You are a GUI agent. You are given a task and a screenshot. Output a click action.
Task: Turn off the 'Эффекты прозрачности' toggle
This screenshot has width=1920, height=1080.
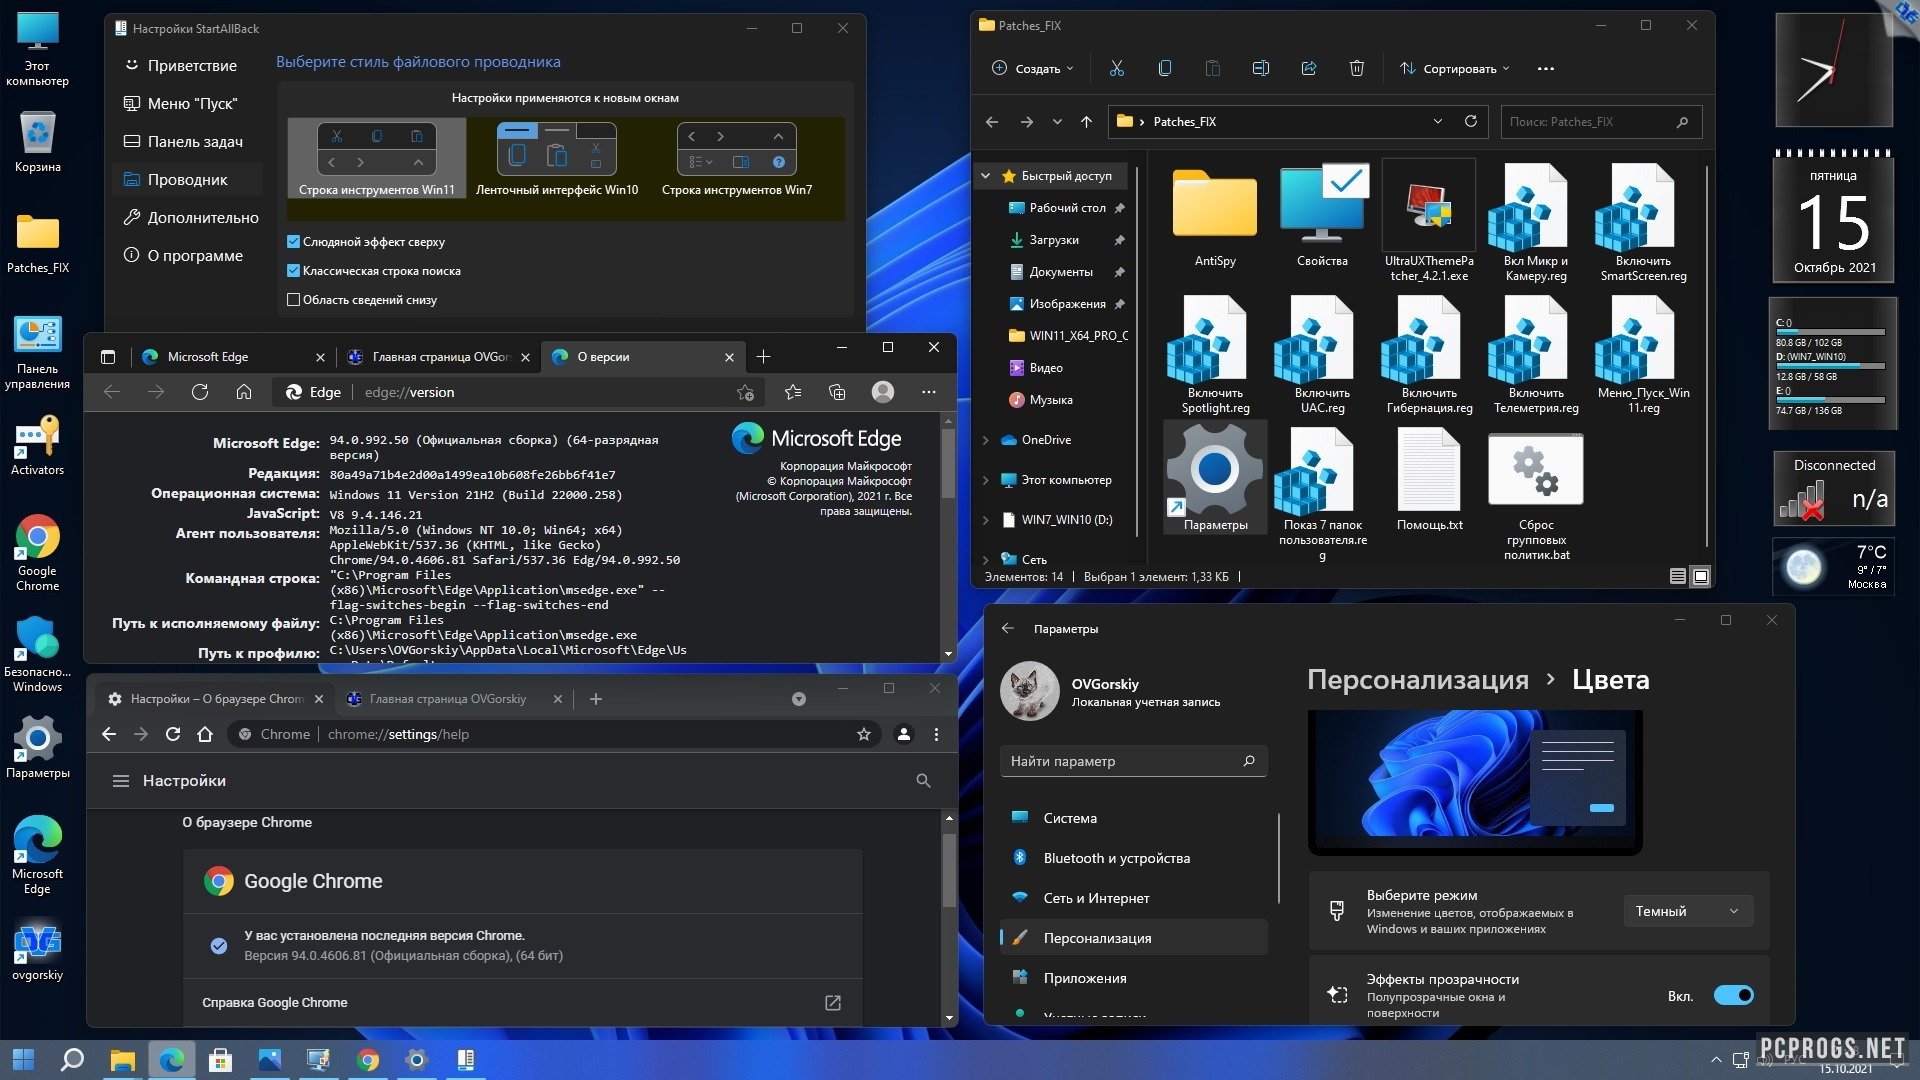(x=1733, y=995)
